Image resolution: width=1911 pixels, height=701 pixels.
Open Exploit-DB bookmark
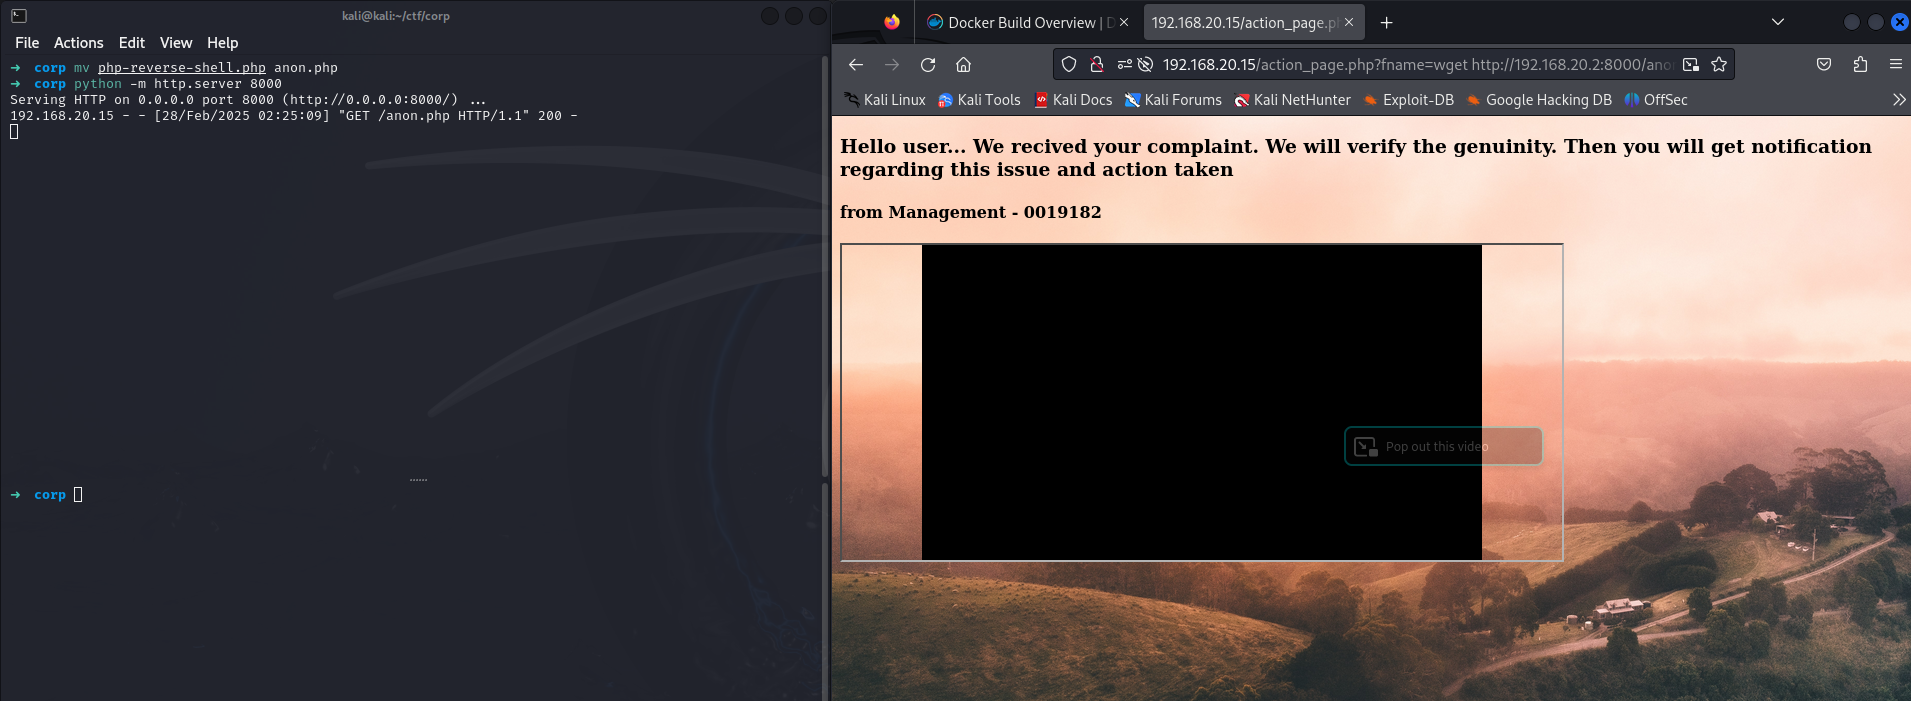1408,100
